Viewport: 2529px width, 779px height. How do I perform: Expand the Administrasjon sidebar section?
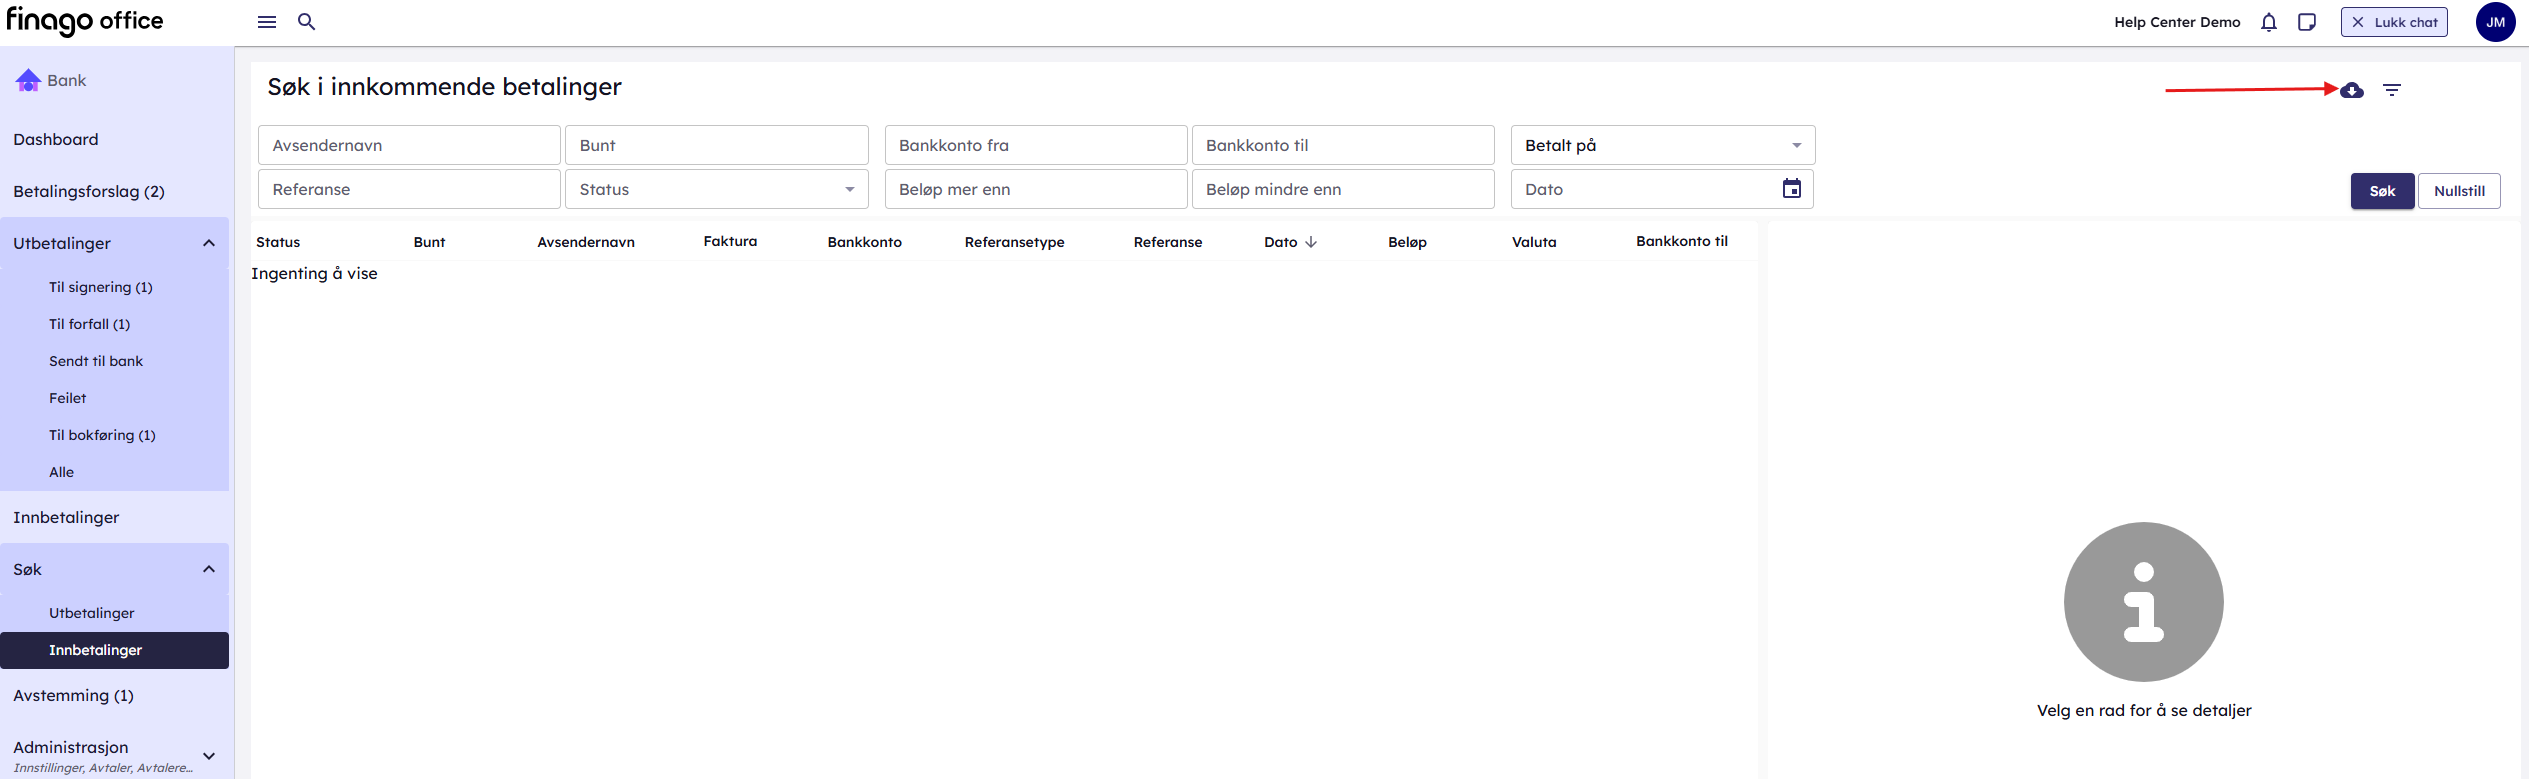click(x=209, y=756)
